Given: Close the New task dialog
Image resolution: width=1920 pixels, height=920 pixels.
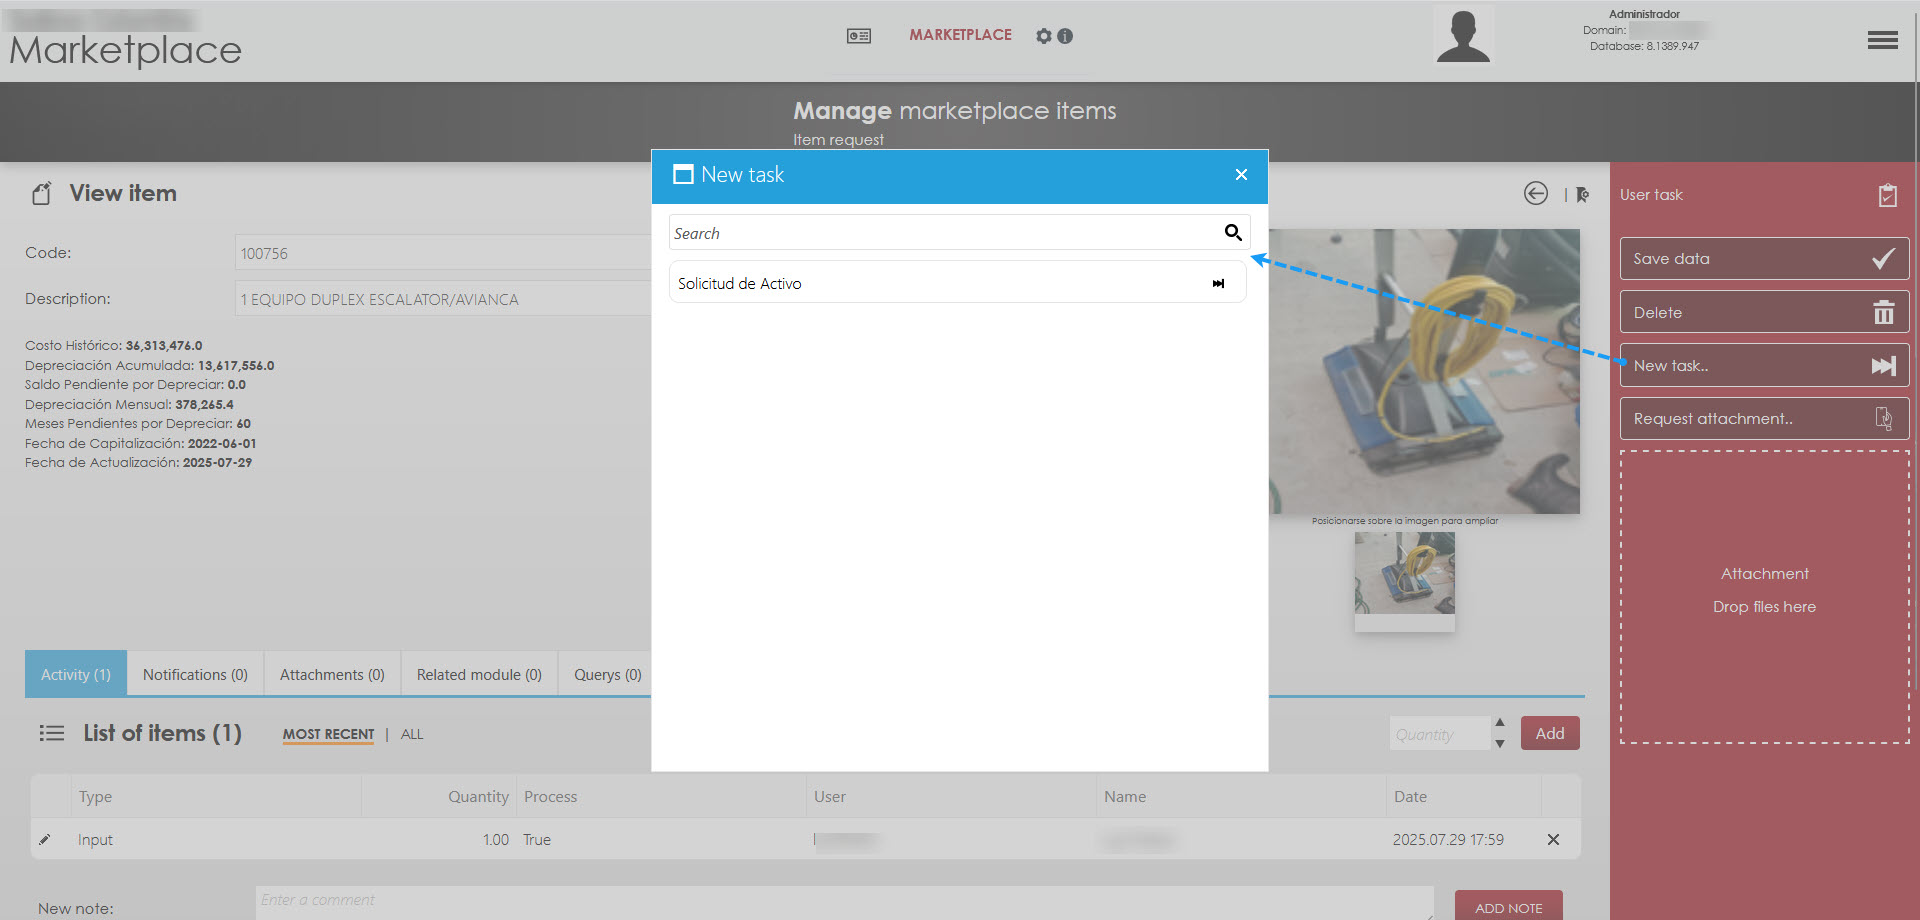Looking at the screenshot, I should tap(1241, 175).
